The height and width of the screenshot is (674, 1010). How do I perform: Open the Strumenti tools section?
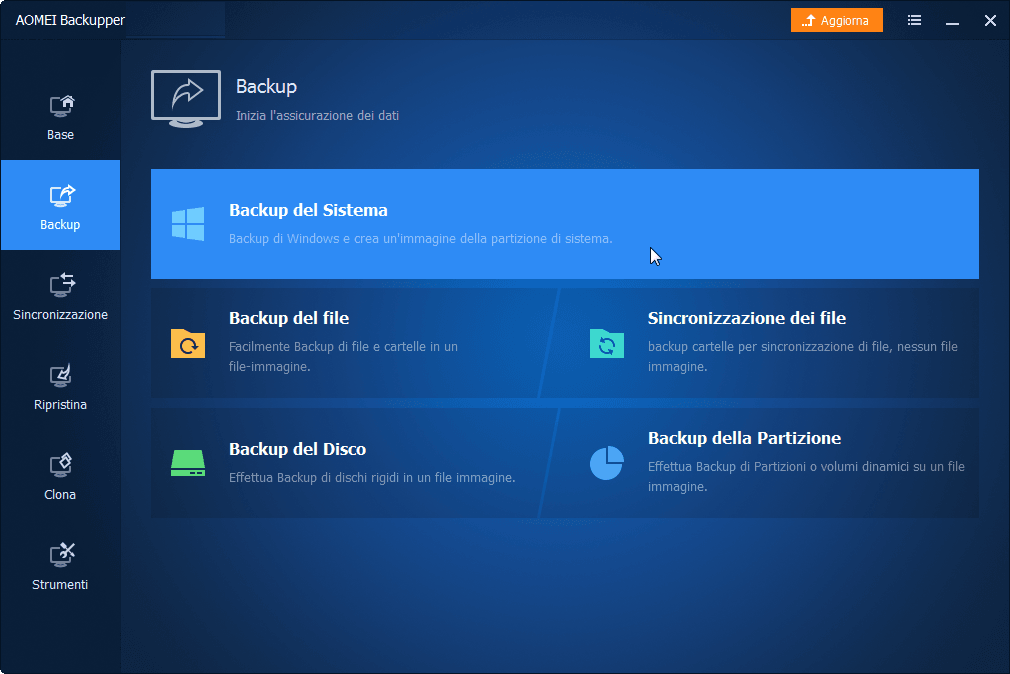[x=60, y=565]
